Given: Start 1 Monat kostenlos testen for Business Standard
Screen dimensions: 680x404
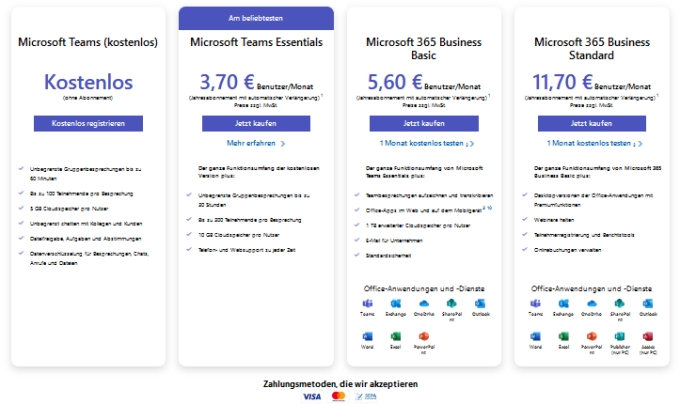Looking at the screenshot, I should pos(595,143).
